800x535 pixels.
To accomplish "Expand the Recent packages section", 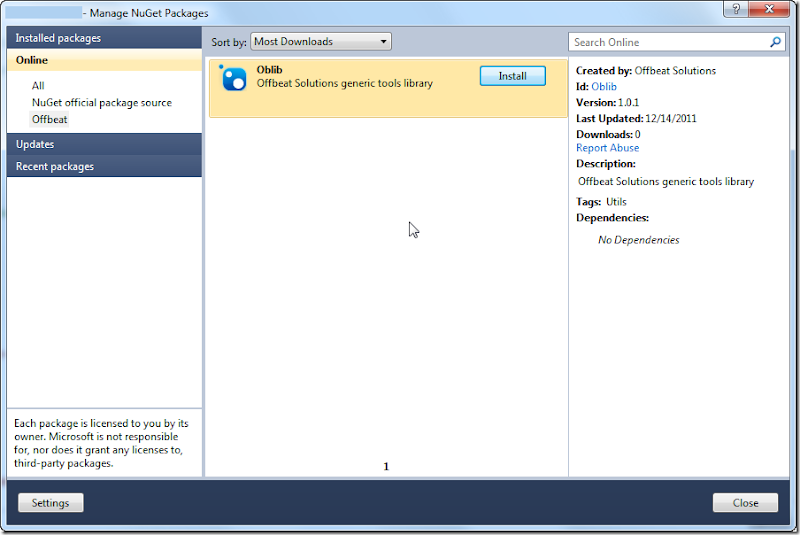I will (x=105, y=166).
